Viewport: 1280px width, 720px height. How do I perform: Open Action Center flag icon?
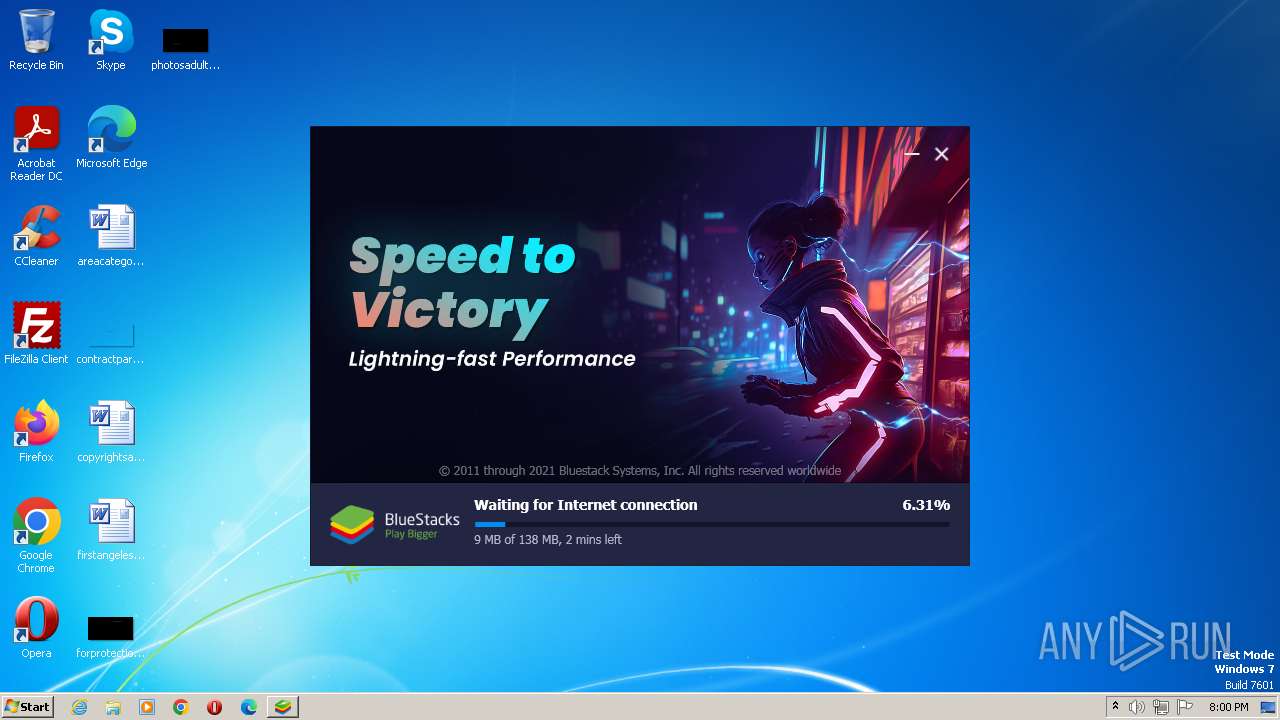(x=1185, y=707)
